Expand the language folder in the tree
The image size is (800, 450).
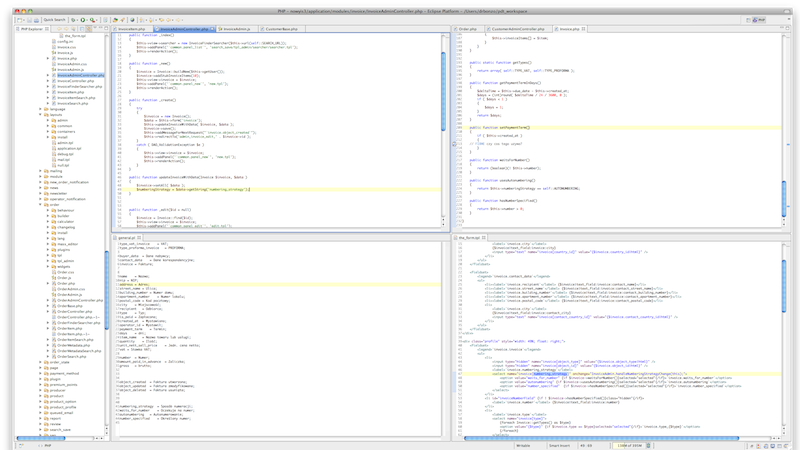point(39,109)
